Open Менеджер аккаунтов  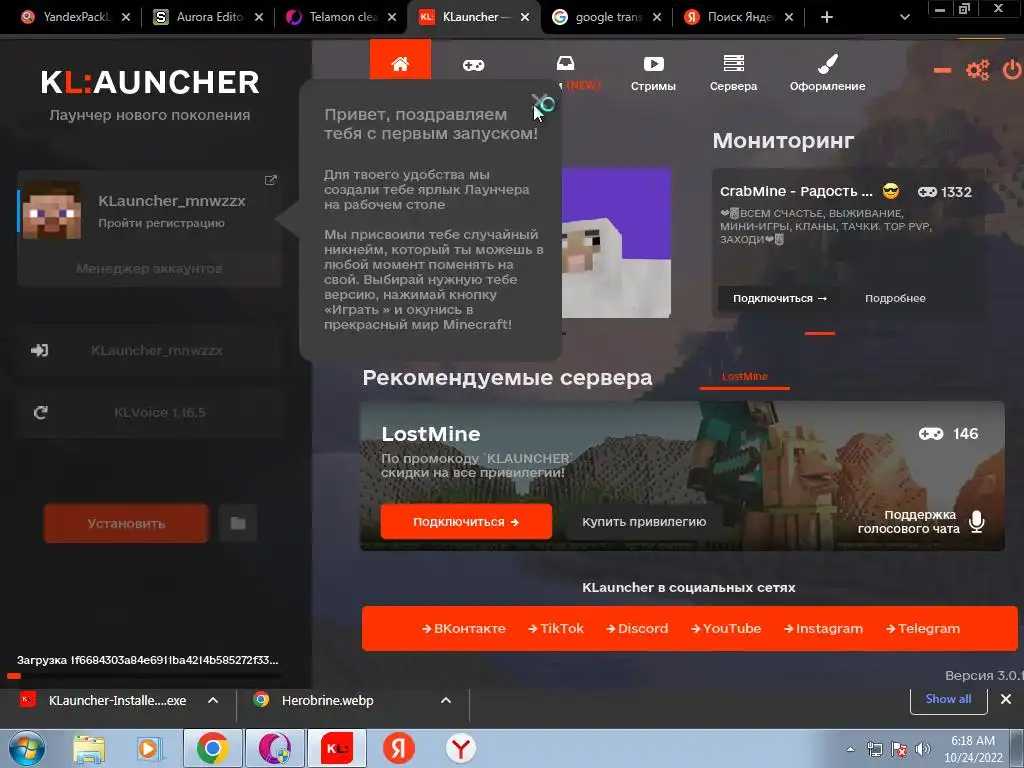(x=149, y=268)
